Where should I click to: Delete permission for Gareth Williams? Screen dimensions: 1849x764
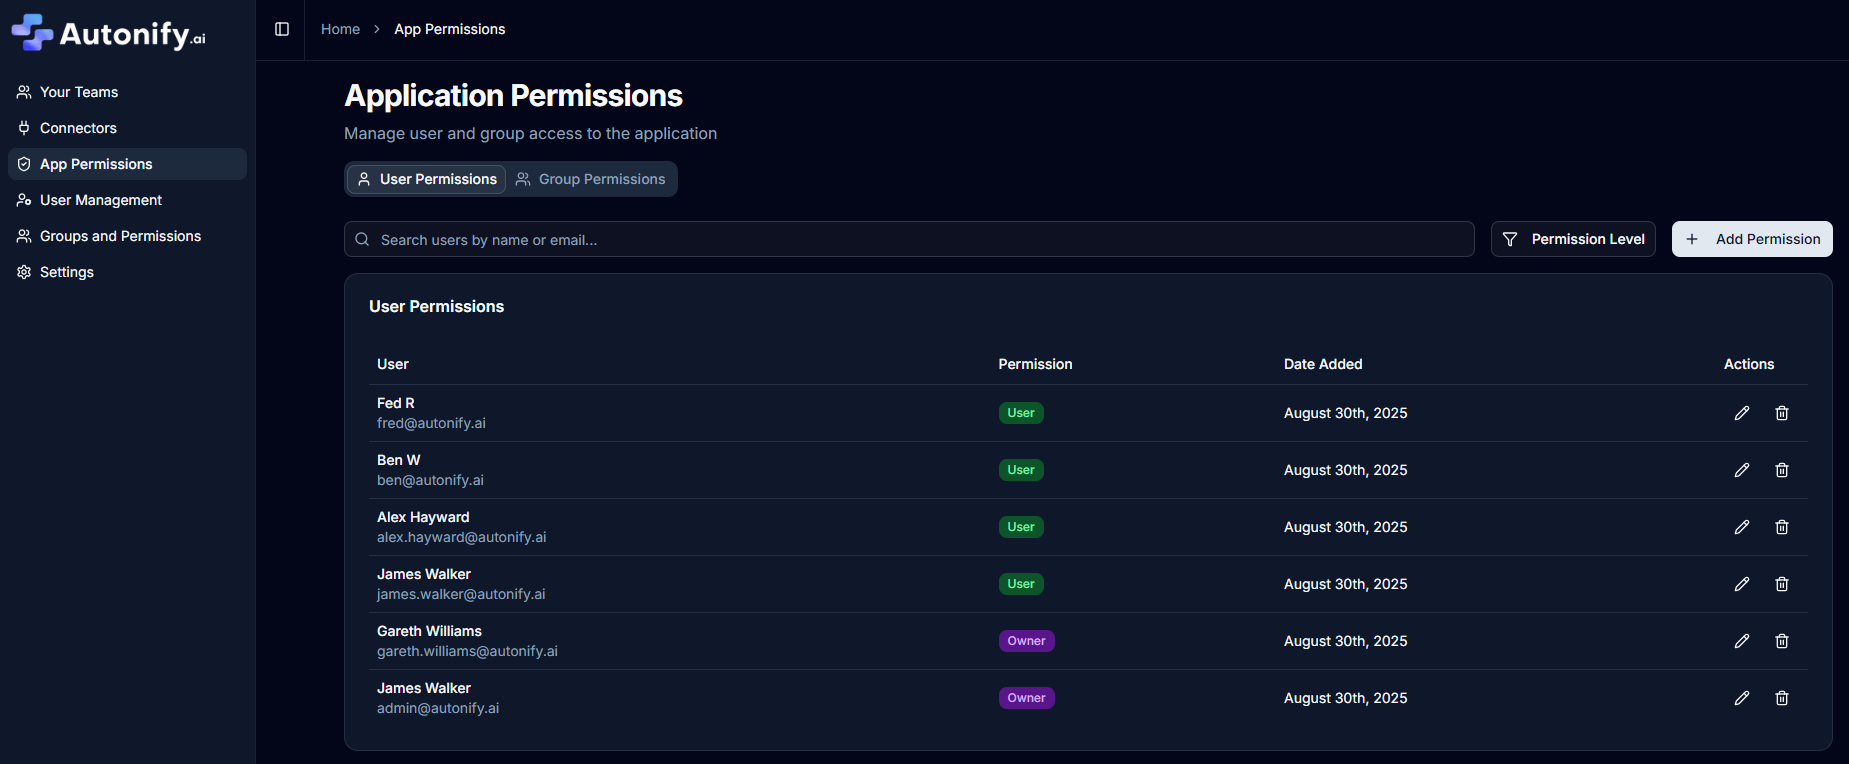(1782, 641)
